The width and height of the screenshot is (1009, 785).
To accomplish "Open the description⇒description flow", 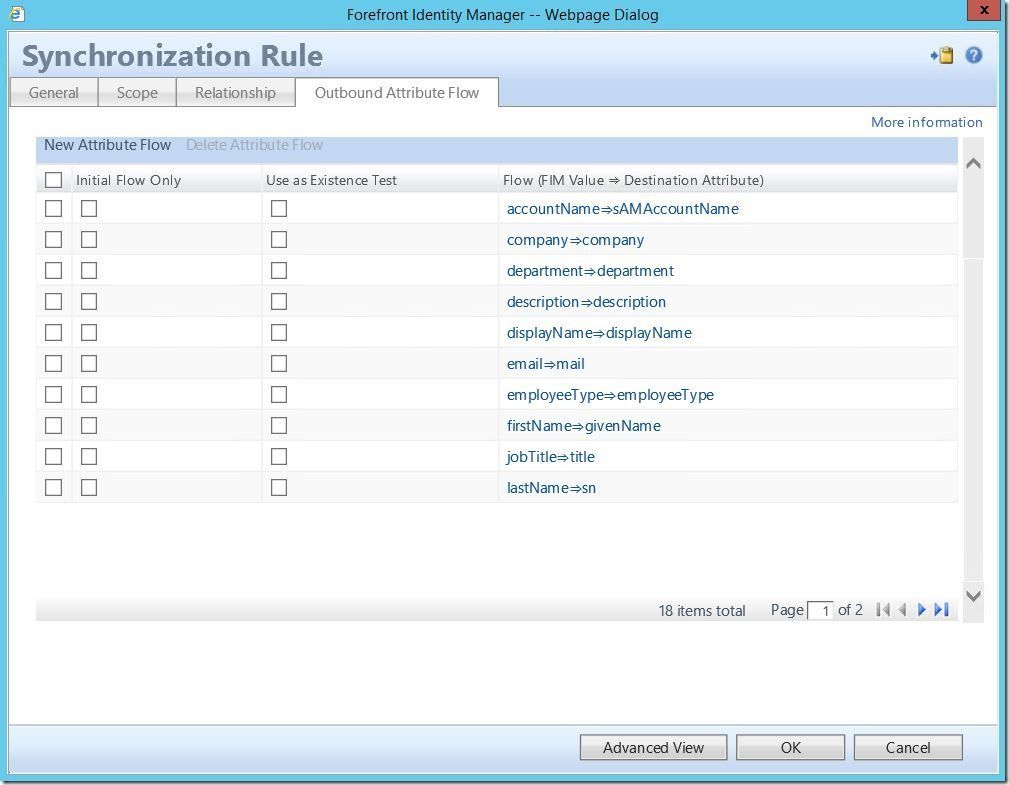I will (586, 302).
